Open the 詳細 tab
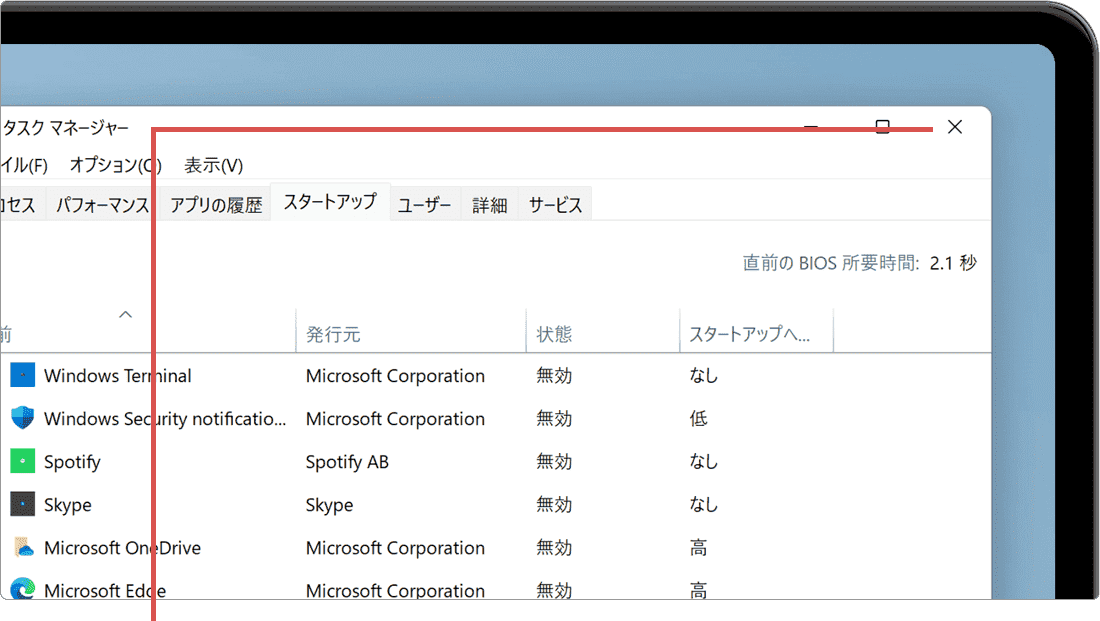This screenshot has height=621, width=1100. click(490, 205)
